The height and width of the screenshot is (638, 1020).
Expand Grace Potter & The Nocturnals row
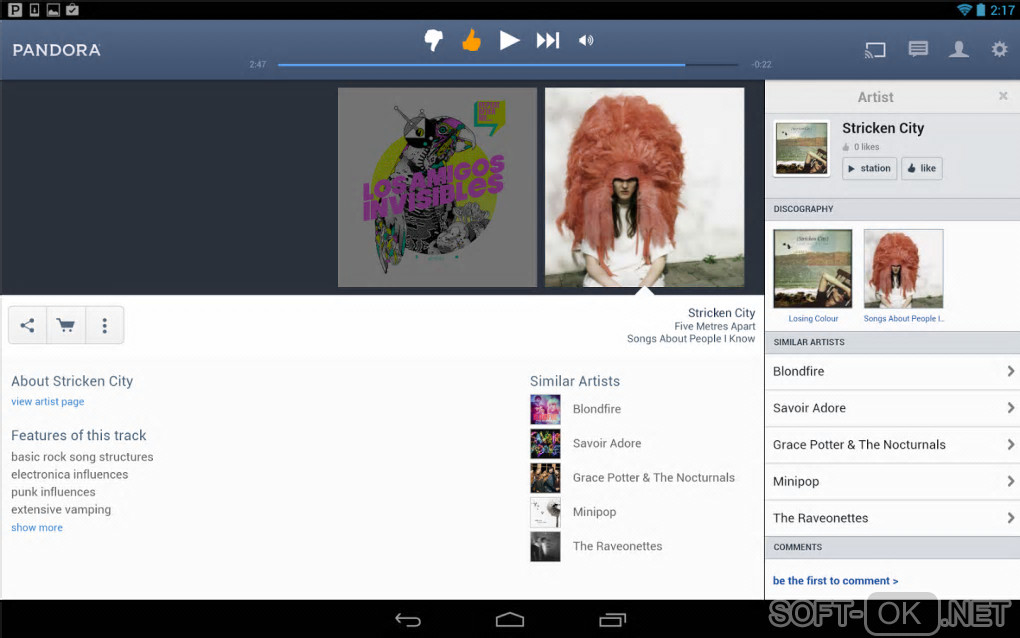[x=892, y=445]
